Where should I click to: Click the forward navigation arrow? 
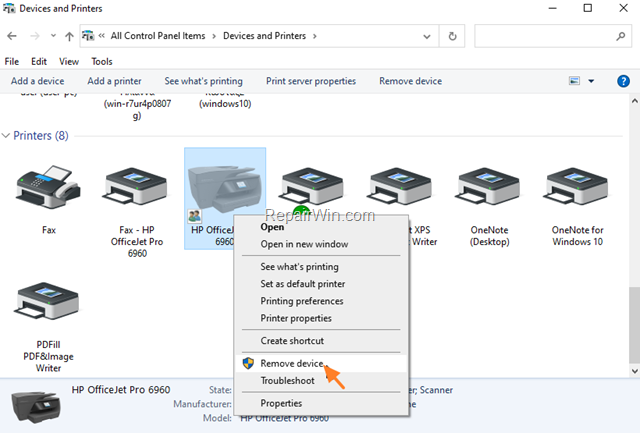(x=35, y=36)
